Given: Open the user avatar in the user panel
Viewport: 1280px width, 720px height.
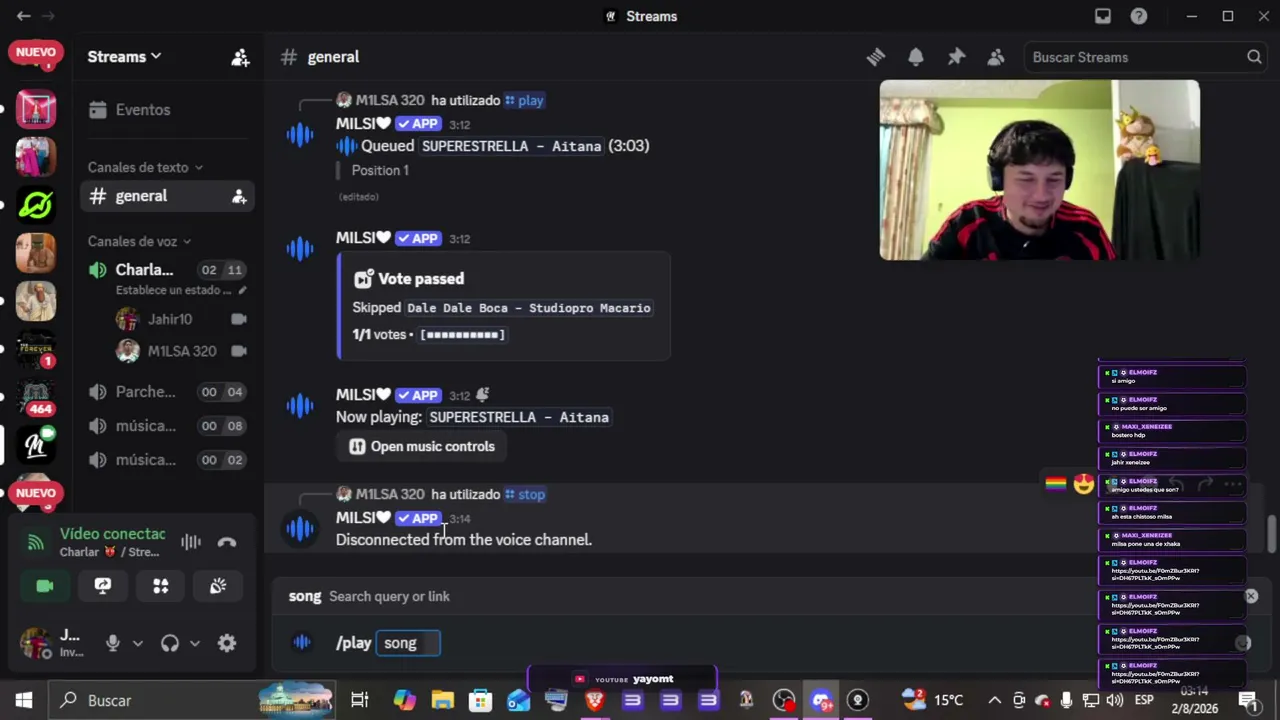Looking at the screenshot, I should tap(36, 643).
